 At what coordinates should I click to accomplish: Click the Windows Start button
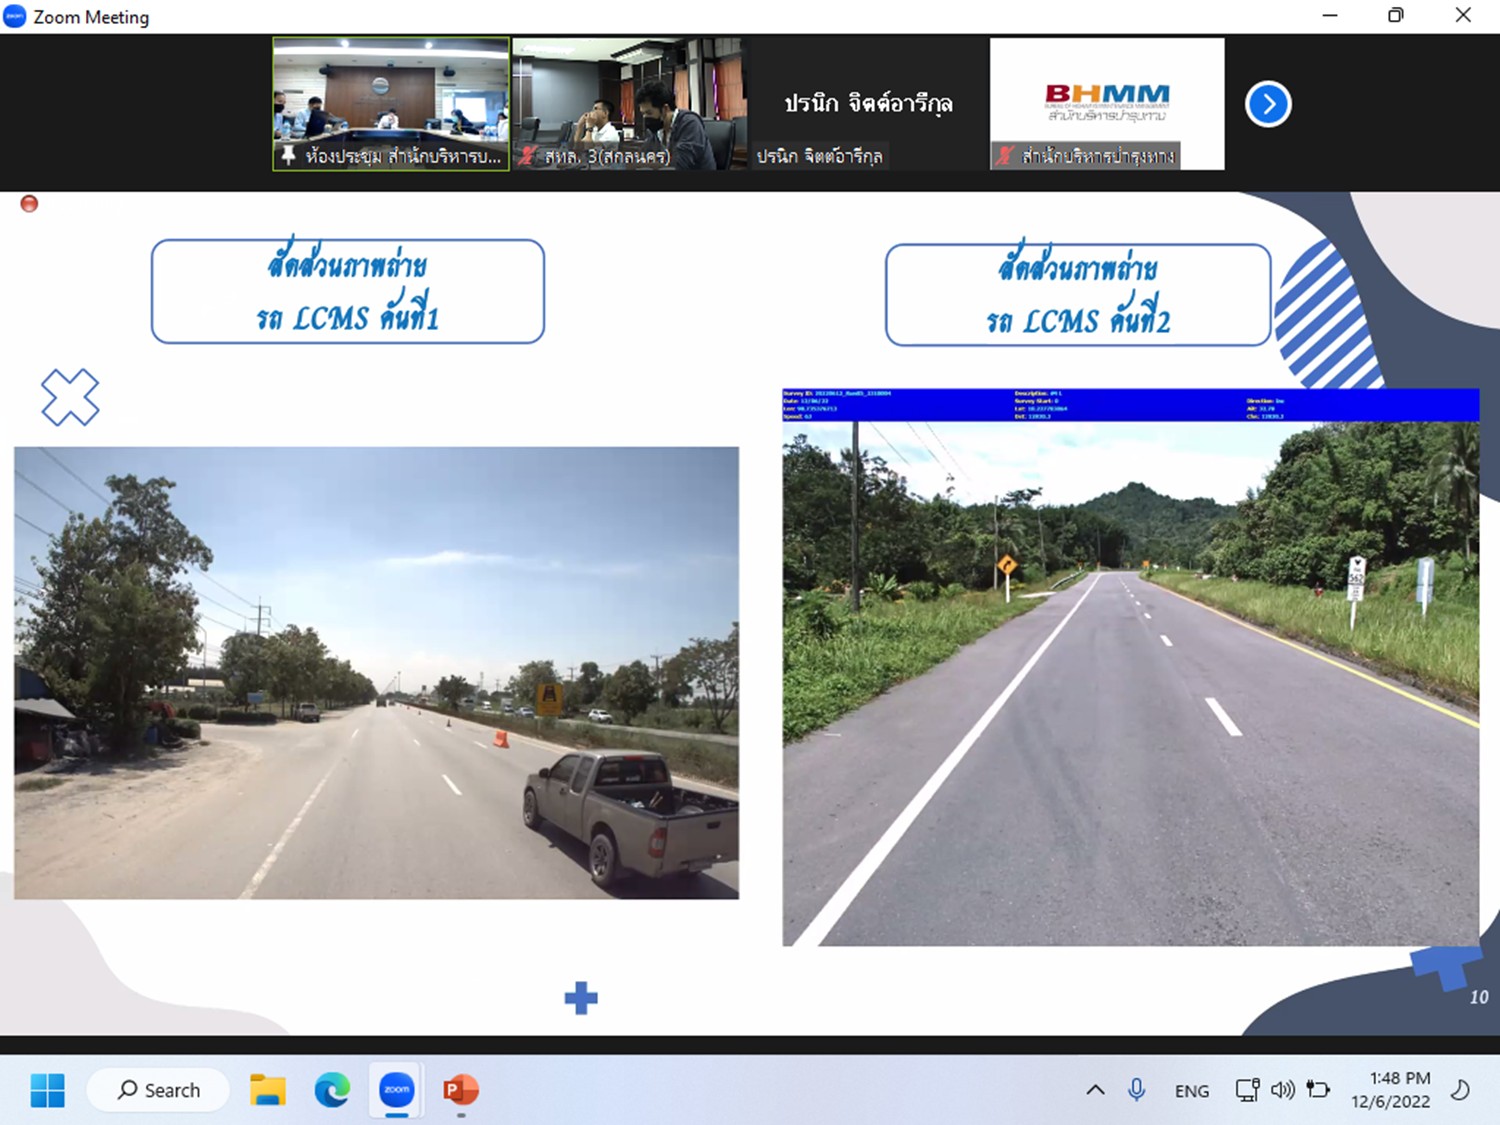tap(47, 1089)
